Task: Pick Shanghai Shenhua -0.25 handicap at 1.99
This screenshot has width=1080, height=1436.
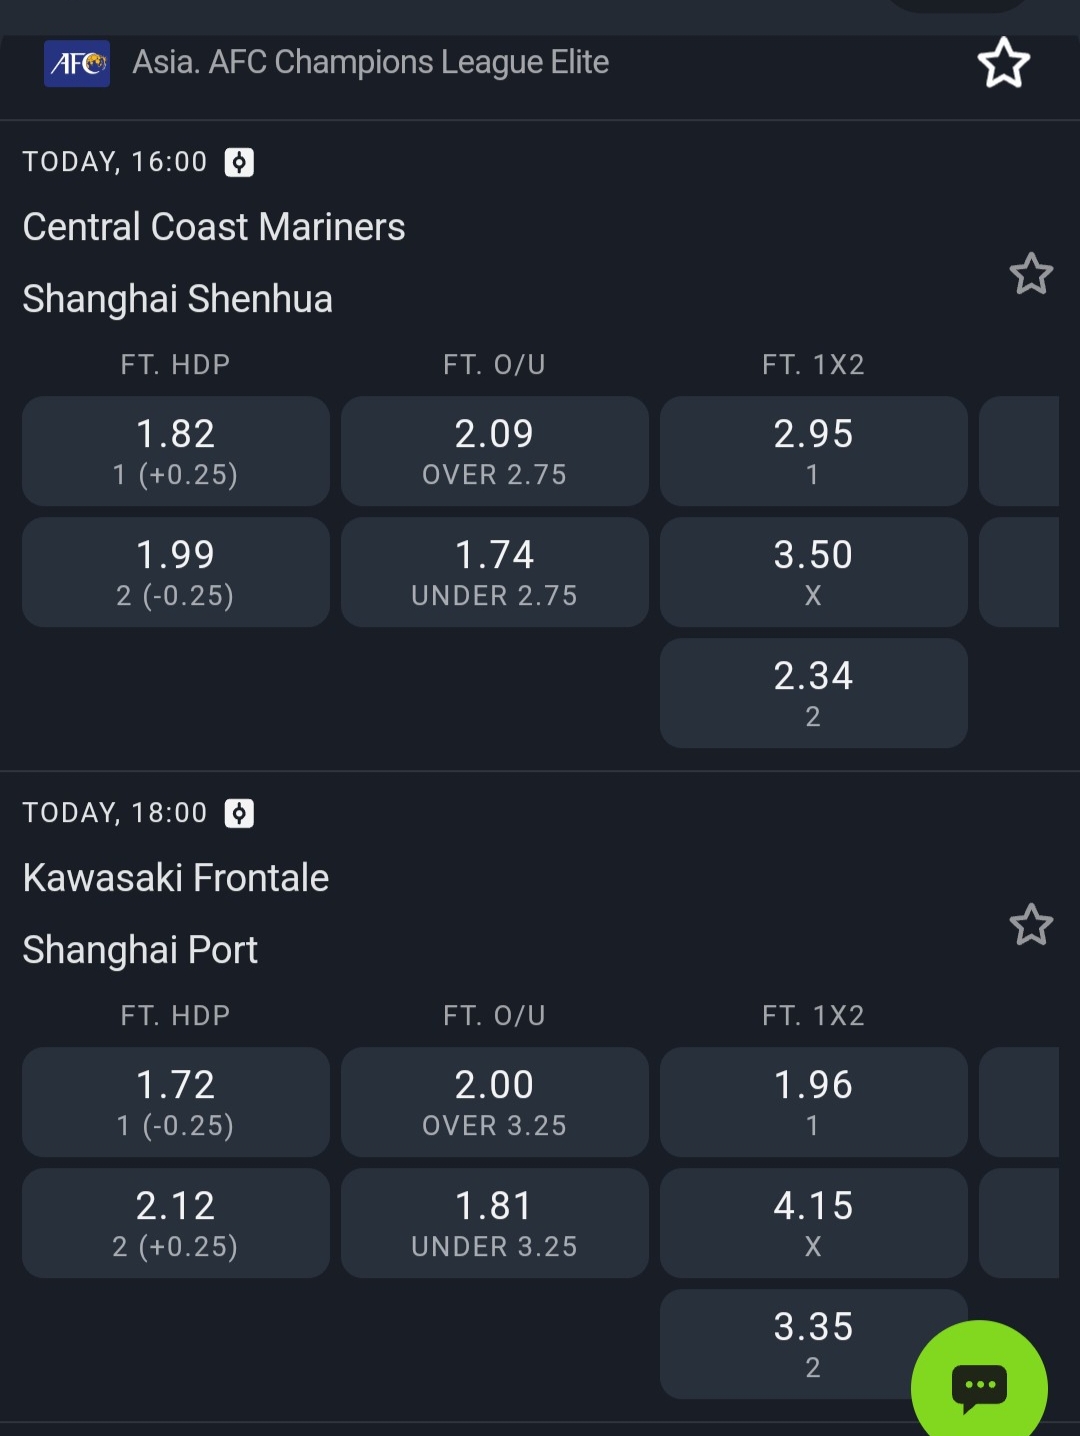Action: click(176, 572)
